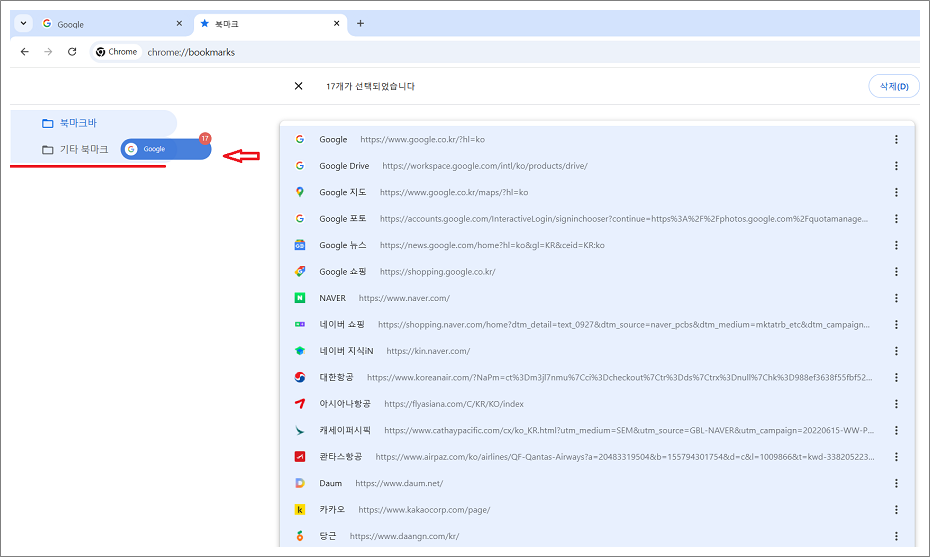Open more actions for Daum bookmark
This screenshot has height=557, width=930.
tap(896, 483)
